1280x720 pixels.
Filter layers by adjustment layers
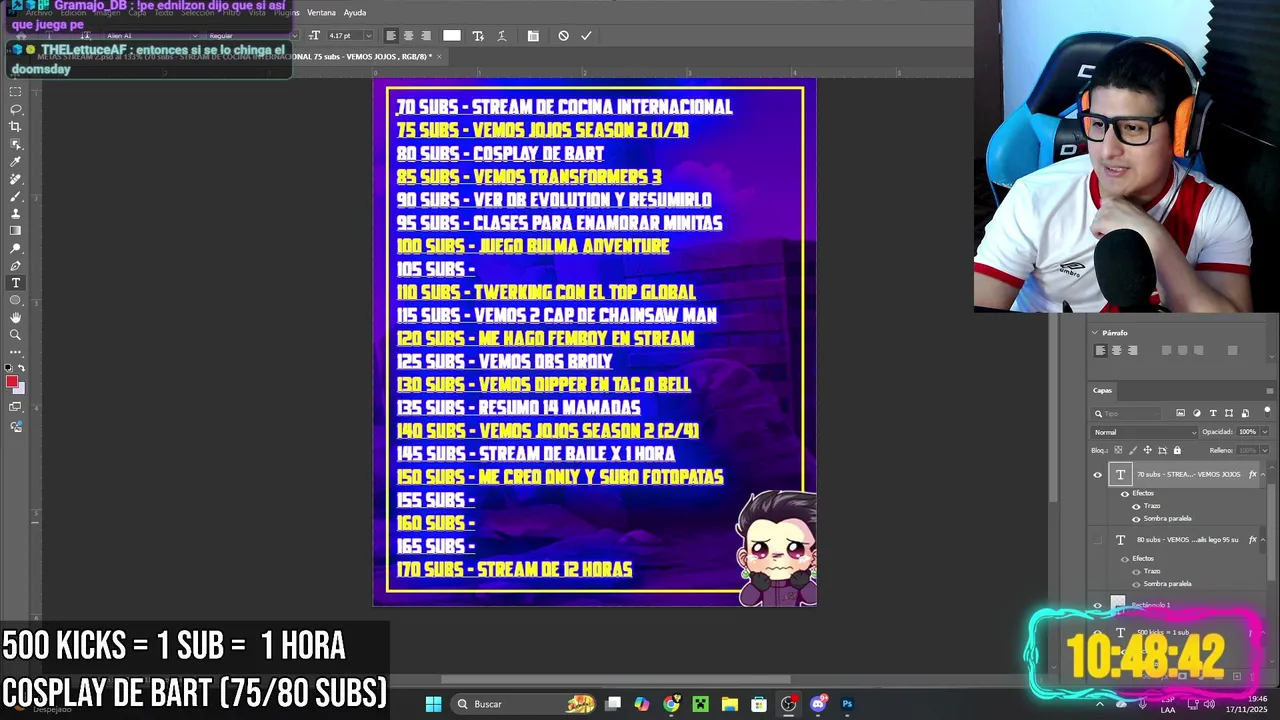click(x=1197, y=413)
